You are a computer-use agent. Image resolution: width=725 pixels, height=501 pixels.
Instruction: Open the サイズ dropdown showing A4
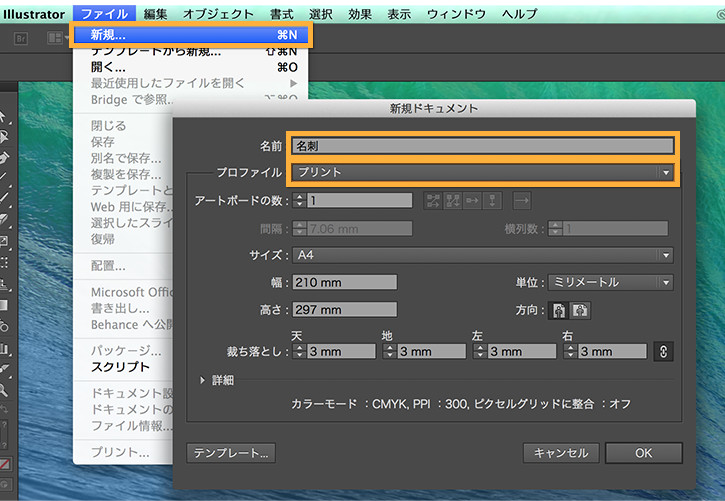click(x=483, y=255)
